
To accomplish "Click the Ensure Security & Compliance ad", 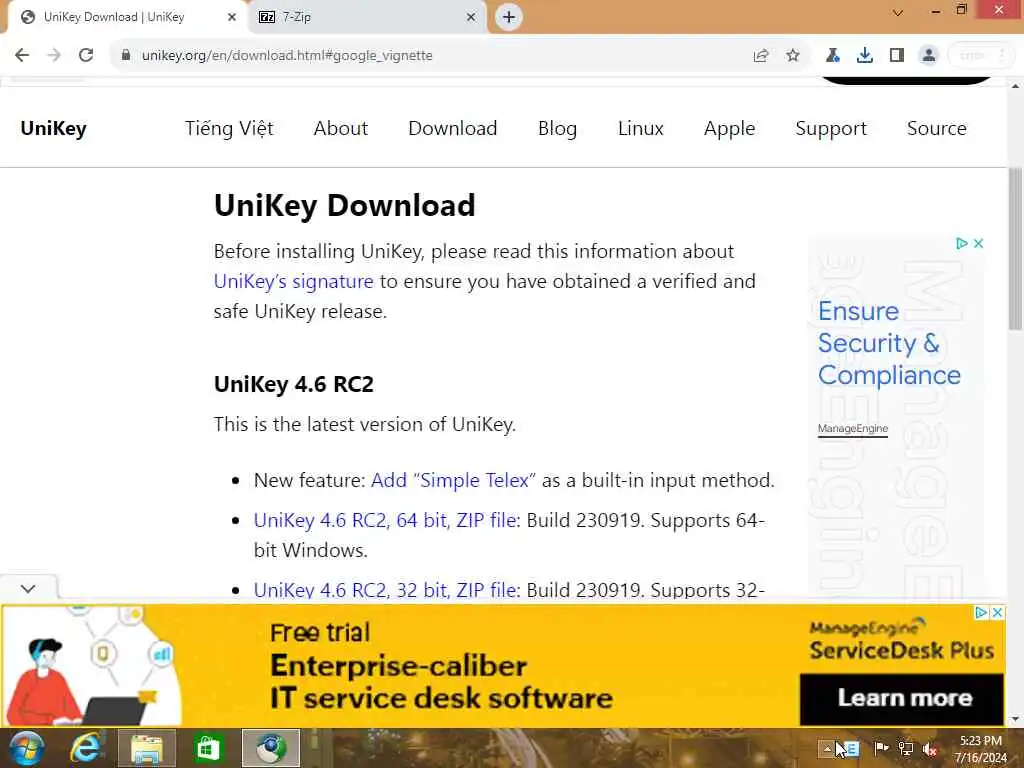I will [x=889, y=343].
